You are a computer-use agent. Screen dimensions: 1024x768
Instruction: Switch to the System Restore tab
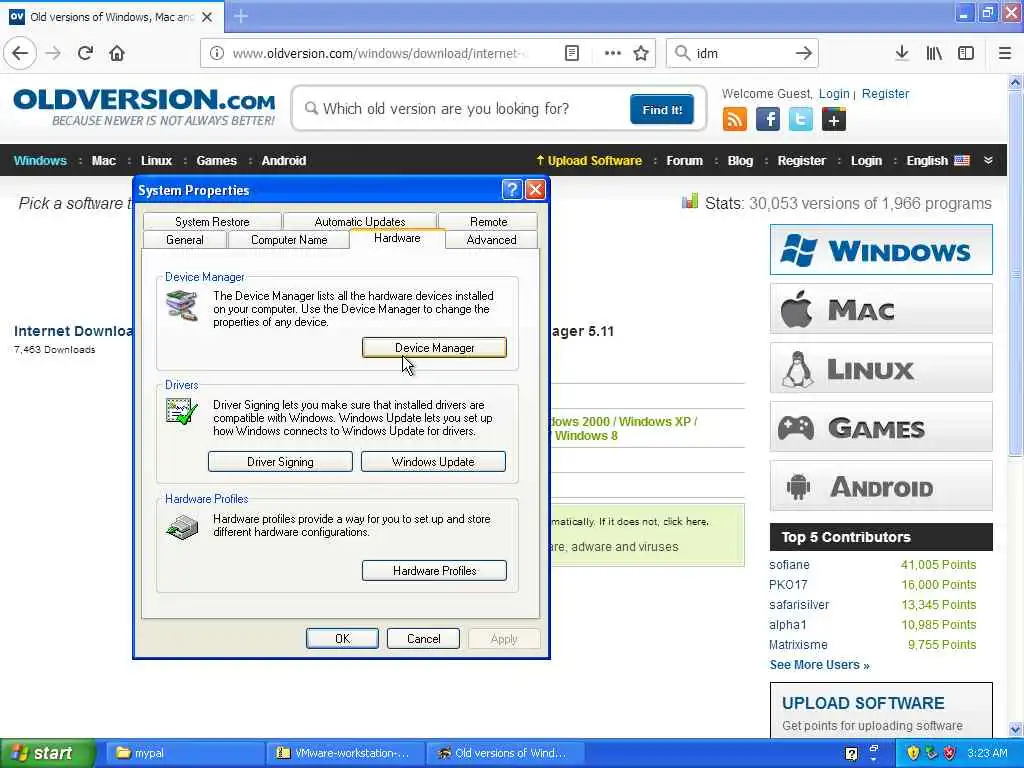click(212, 221)
